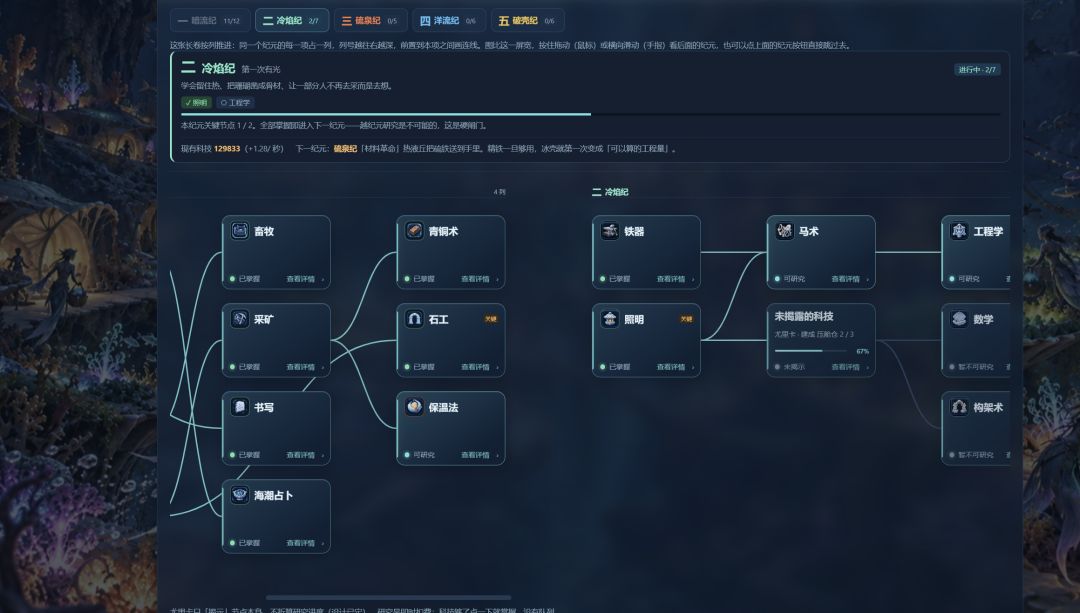Open 查看详情 for 青铜术
The width and height of the screenshot is (1080, 613).
[x=479, y=279]
